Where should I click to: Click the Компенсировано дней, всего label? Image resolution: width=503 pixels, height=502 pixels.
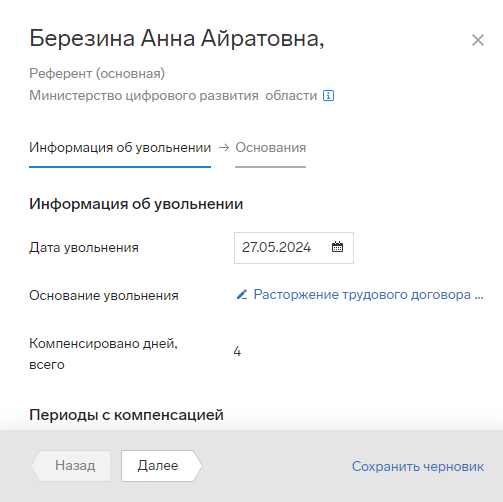point(103,354)
